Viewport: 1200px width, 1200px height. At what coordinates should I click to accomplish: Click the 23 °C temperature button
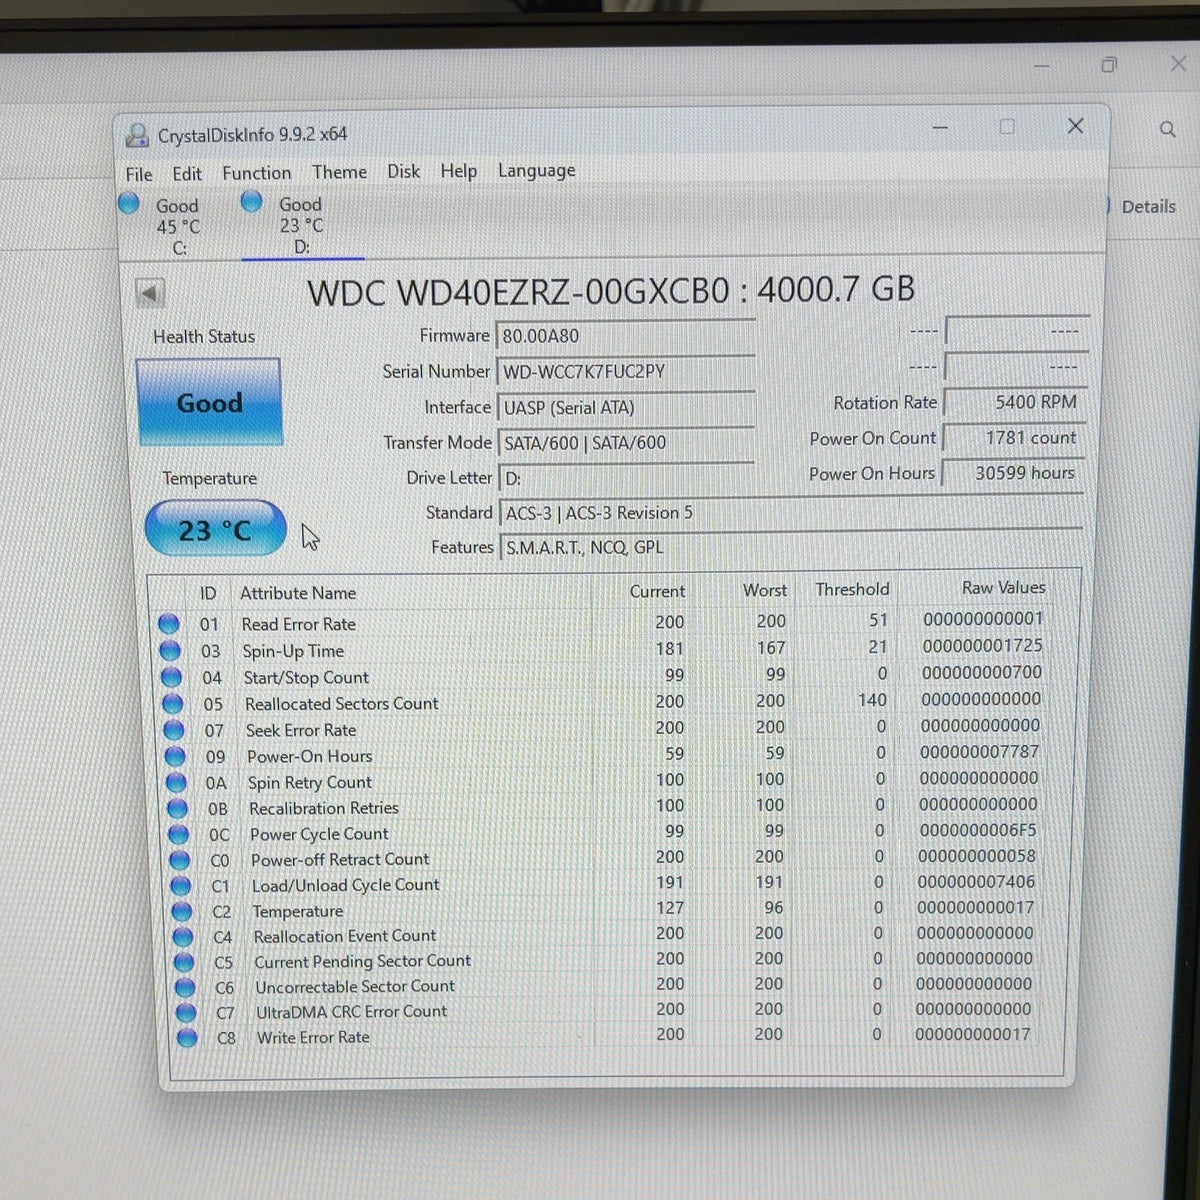tap(215, 529)
